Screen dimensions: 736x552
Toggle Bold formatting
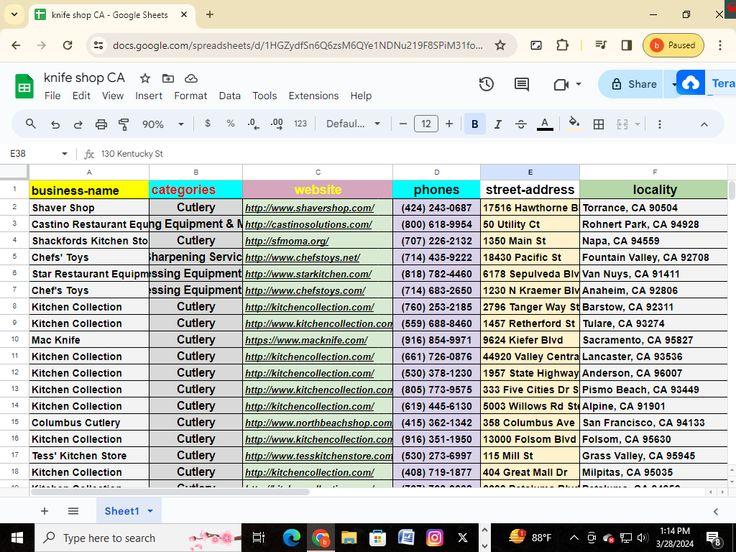click(474, 124)
